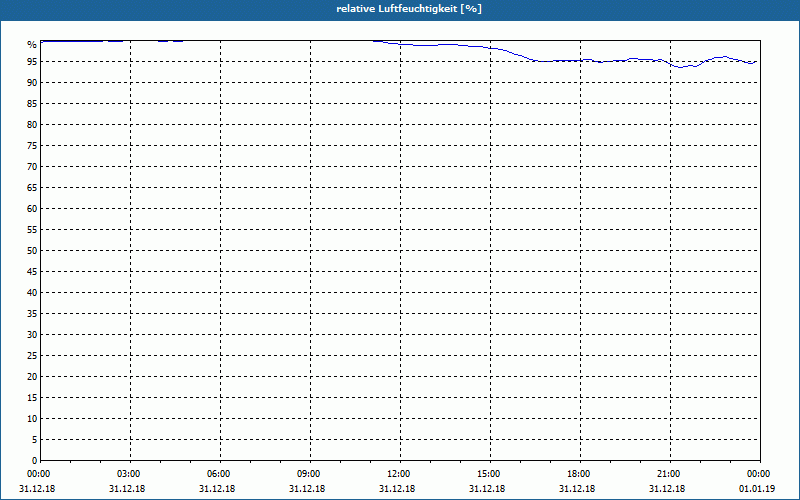Click the "31.12.18" date beneath 12:00
800x500 pixels.
point(397,489)
